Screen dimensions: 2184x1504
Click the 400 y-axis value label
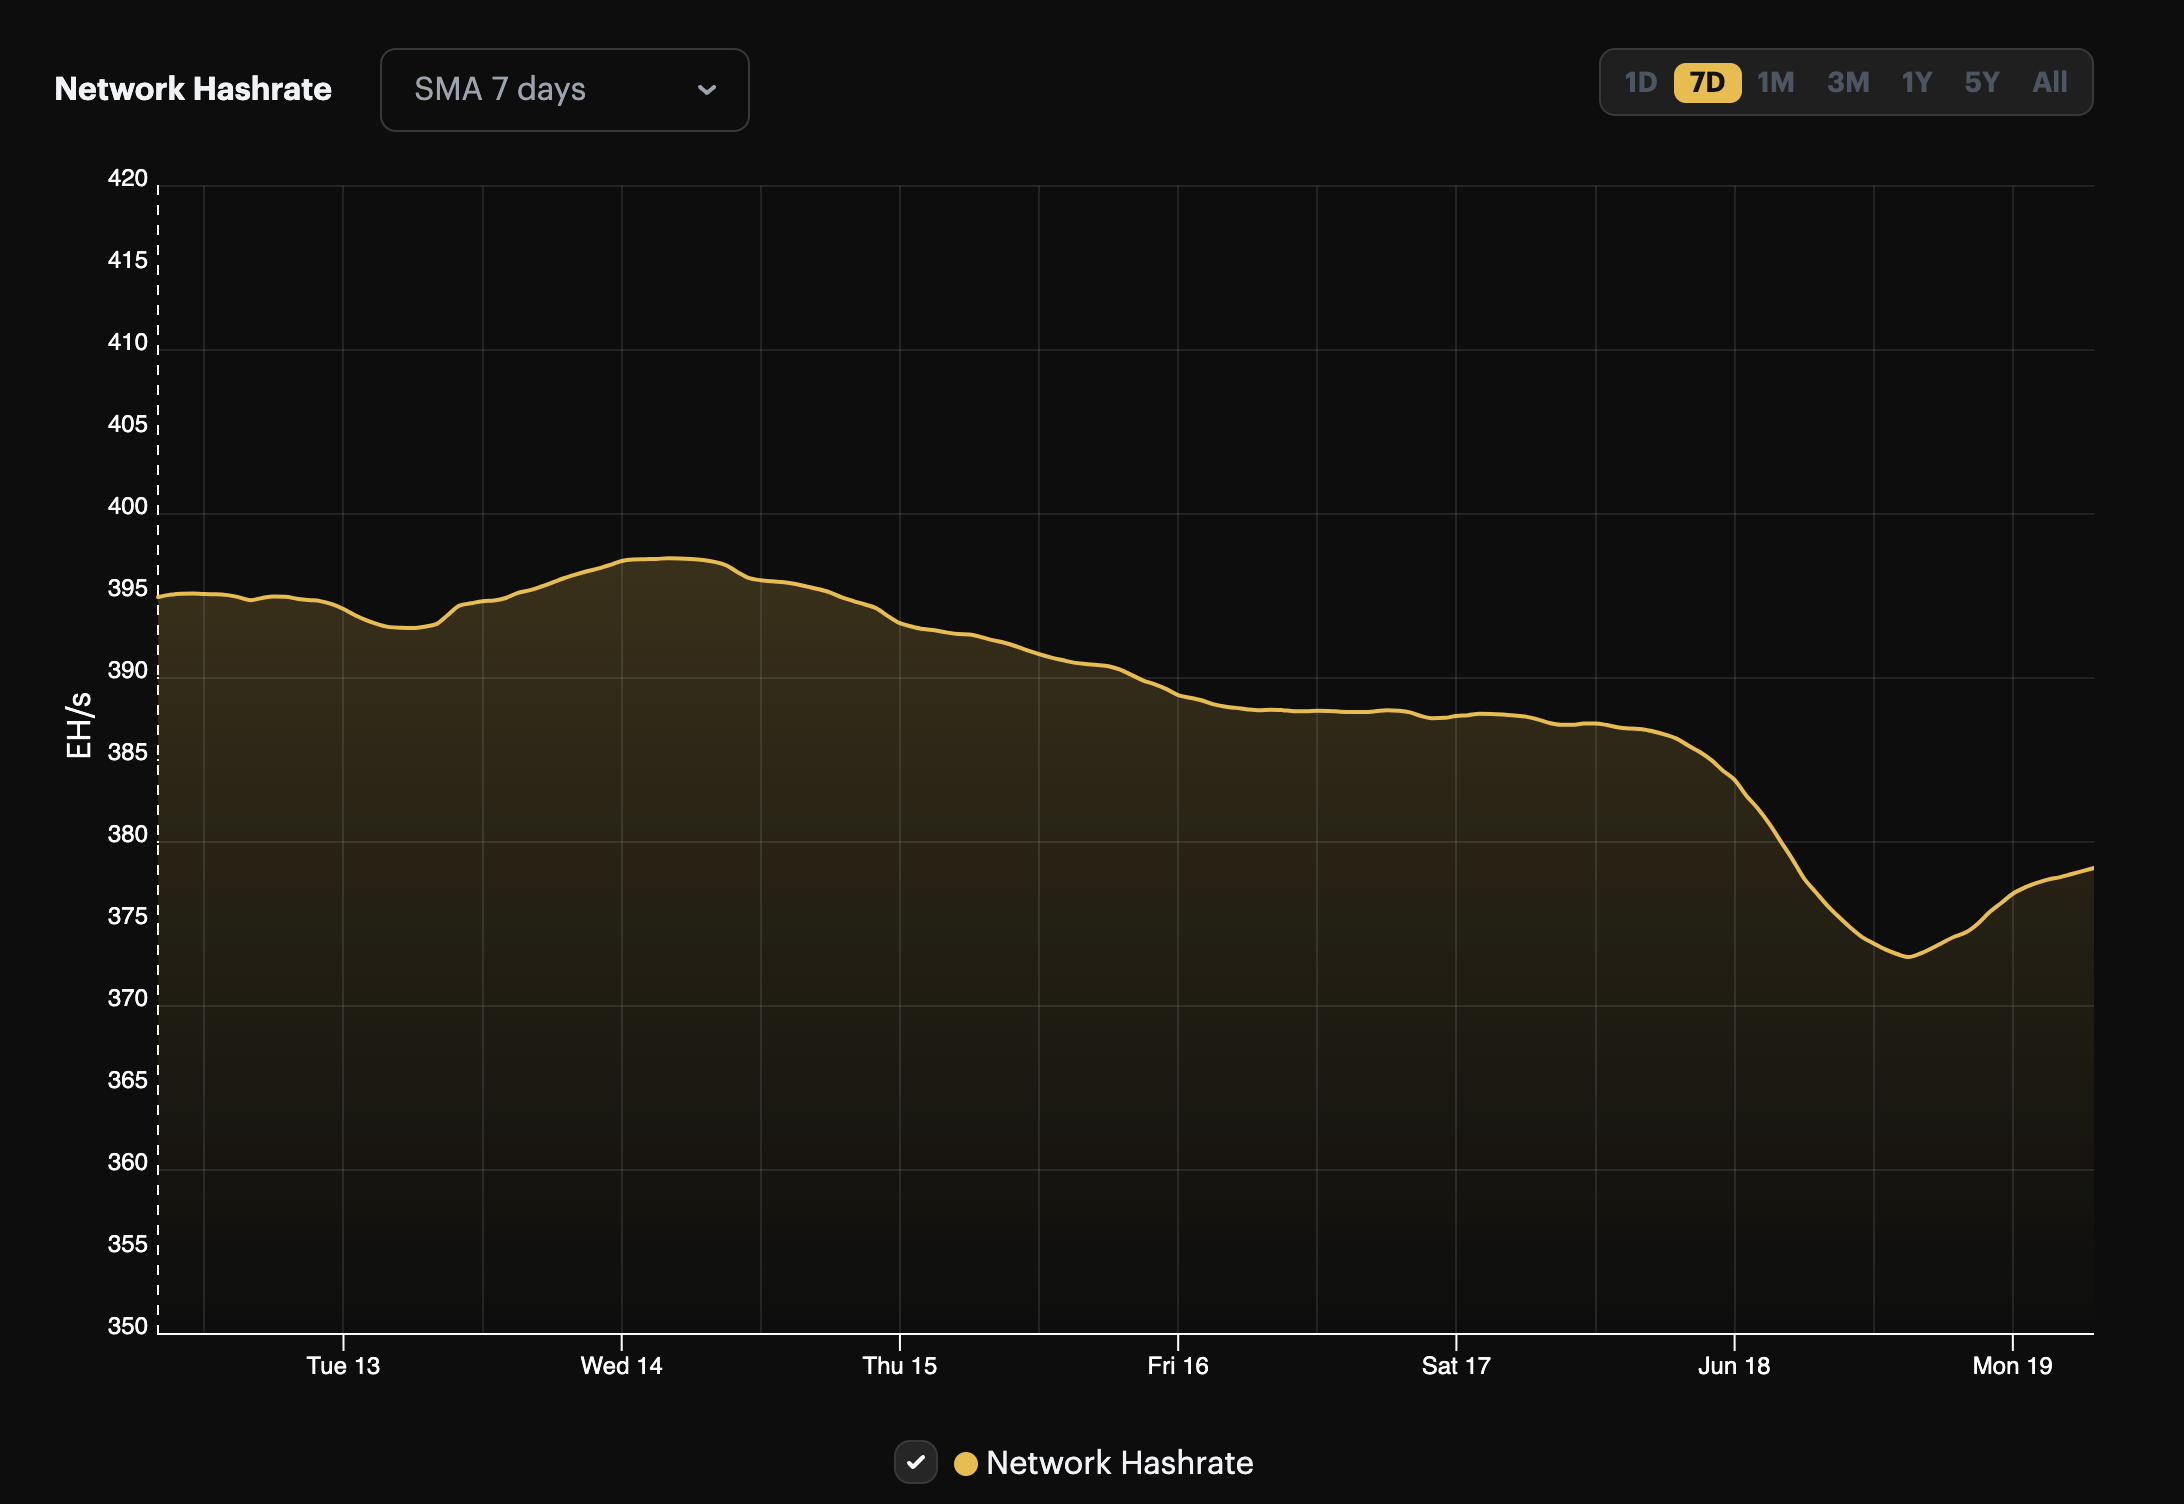[x=127, y=506]
